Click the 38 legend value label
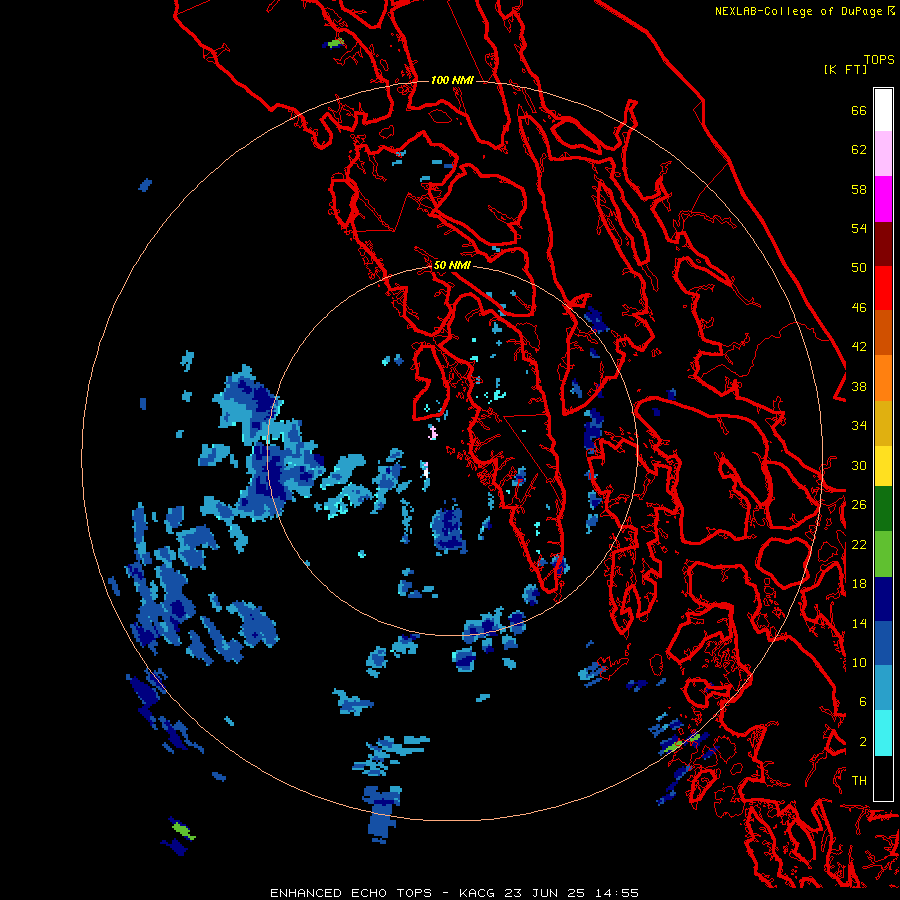900x900 pixels. pos(859,386)
